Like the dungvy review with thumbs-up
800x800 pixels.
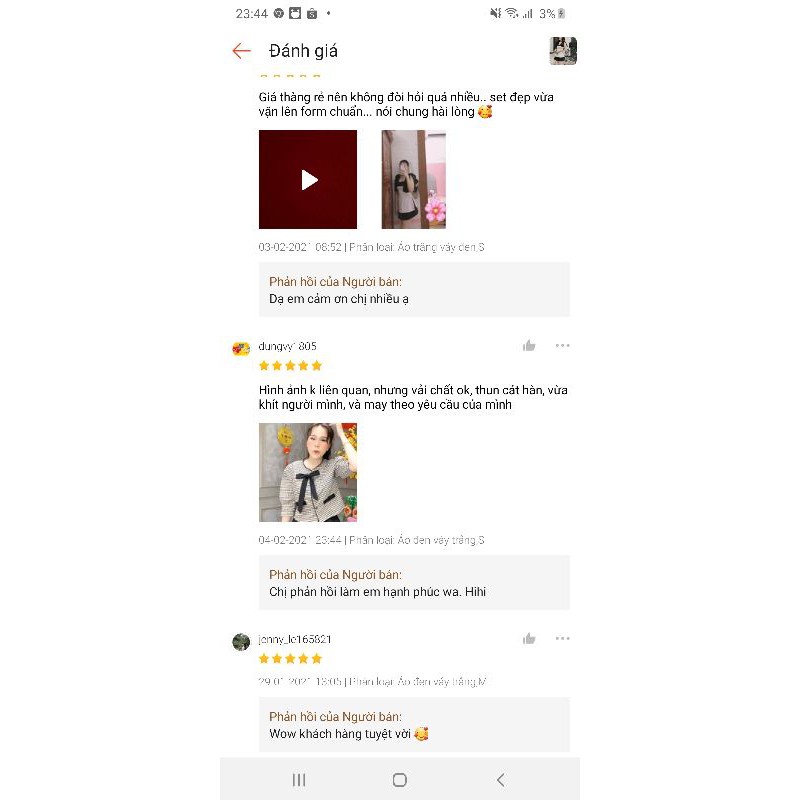[x=529, y=346]
